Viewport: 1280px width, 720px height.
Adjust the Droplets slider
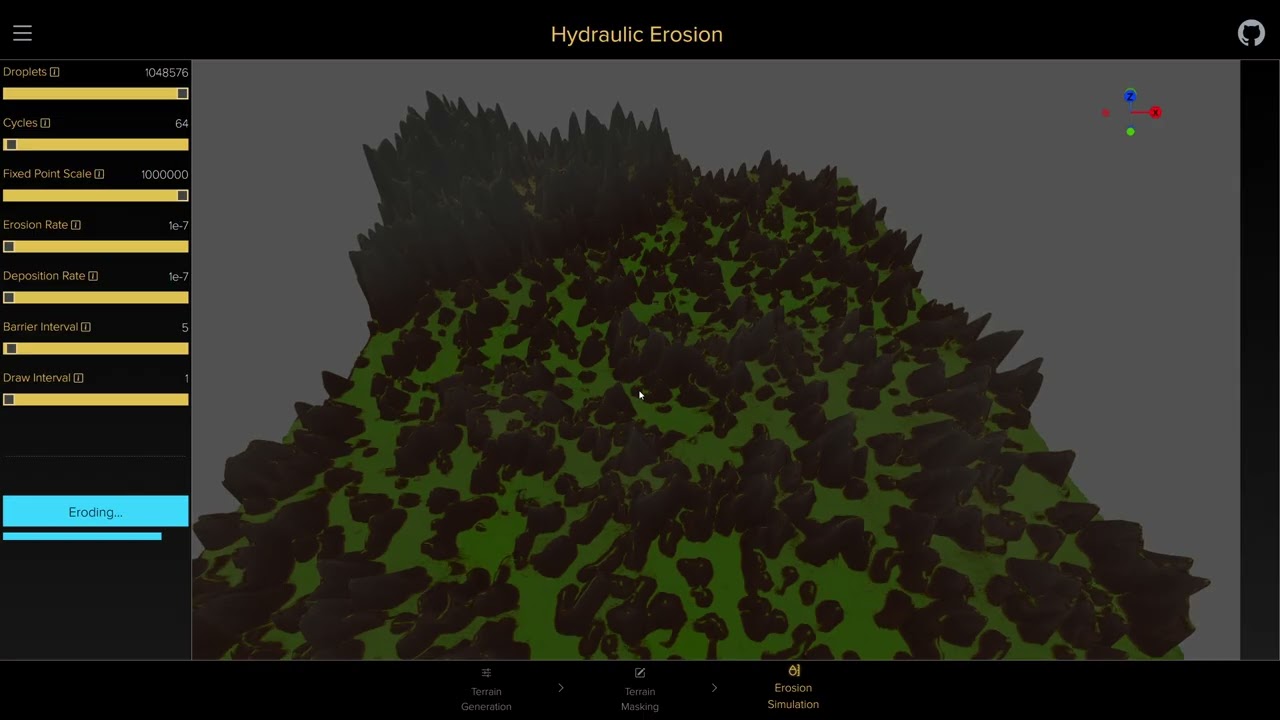[x=95, y=93]
